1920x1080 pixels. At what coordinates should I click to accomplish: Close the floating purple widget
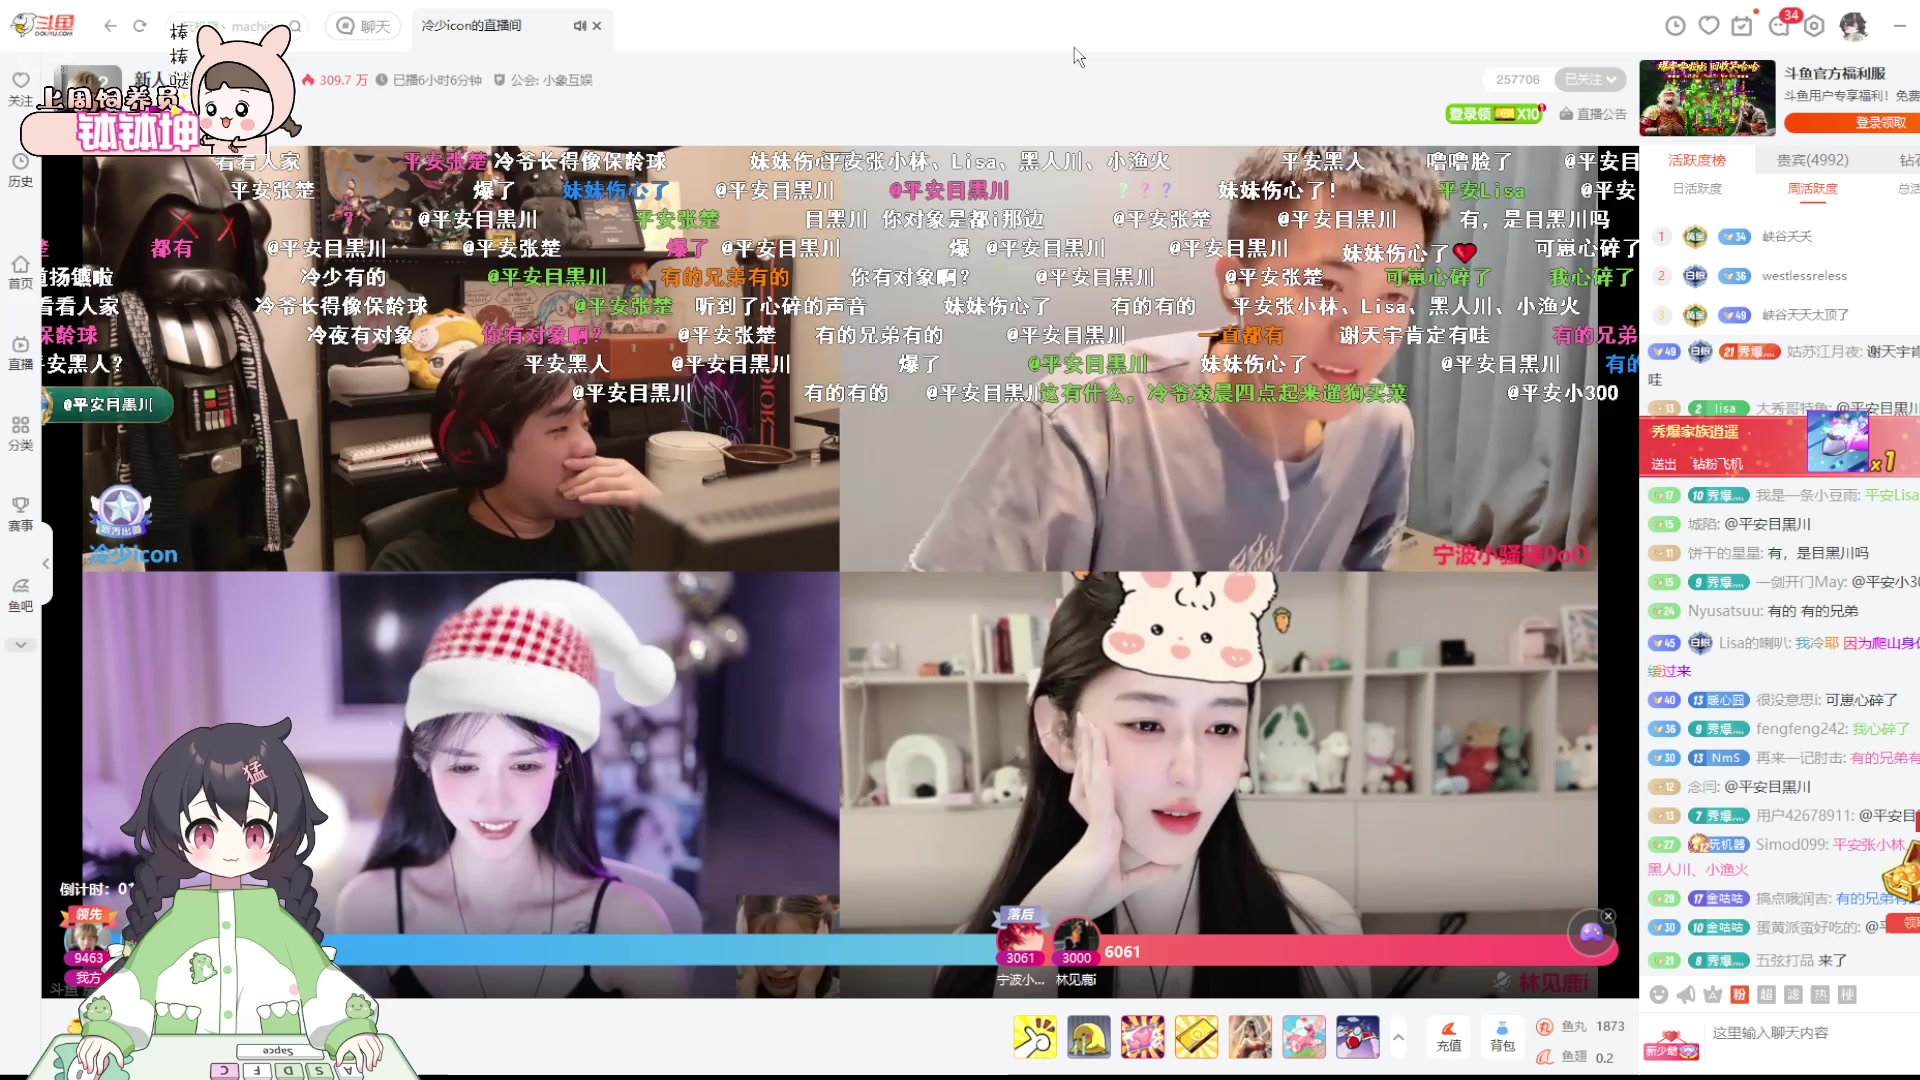[1608, 916]
